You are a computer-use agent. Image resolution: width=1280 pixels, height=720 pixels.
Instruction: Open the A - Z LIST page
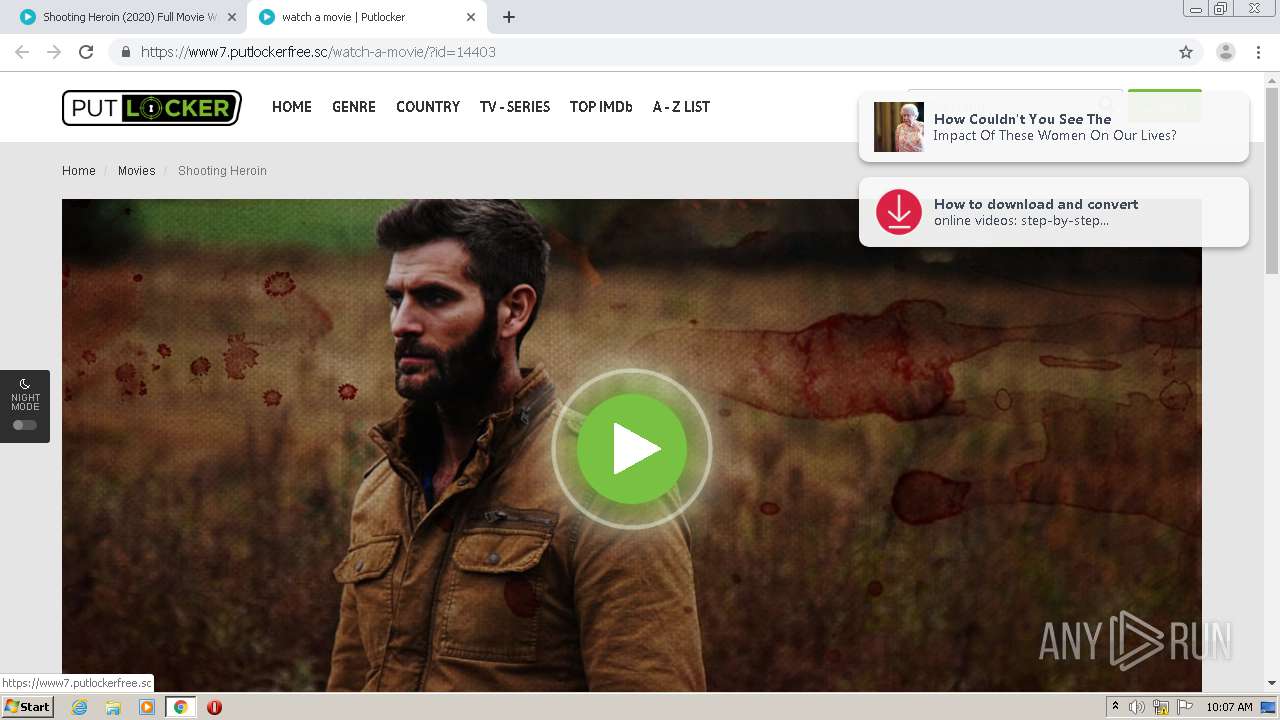click(681, 107)
